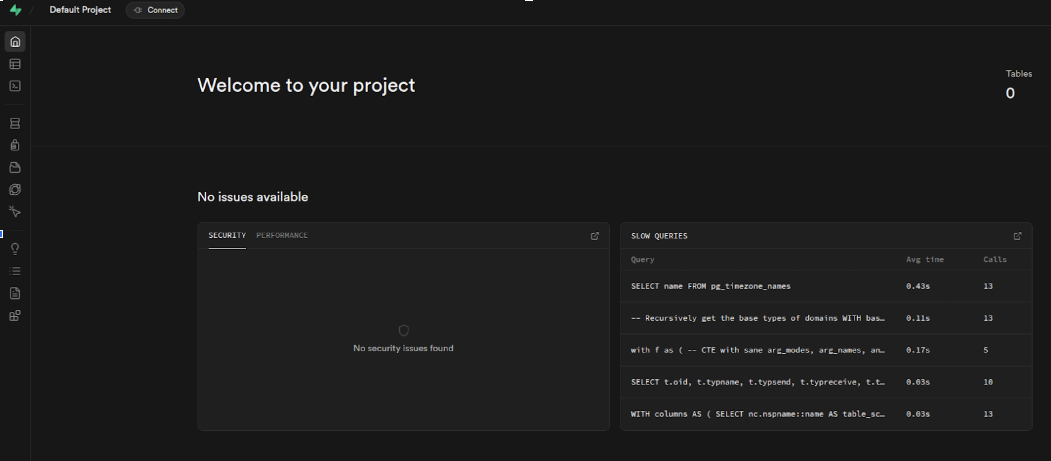Open the SQL Editor terminal icon

point(15,86)
